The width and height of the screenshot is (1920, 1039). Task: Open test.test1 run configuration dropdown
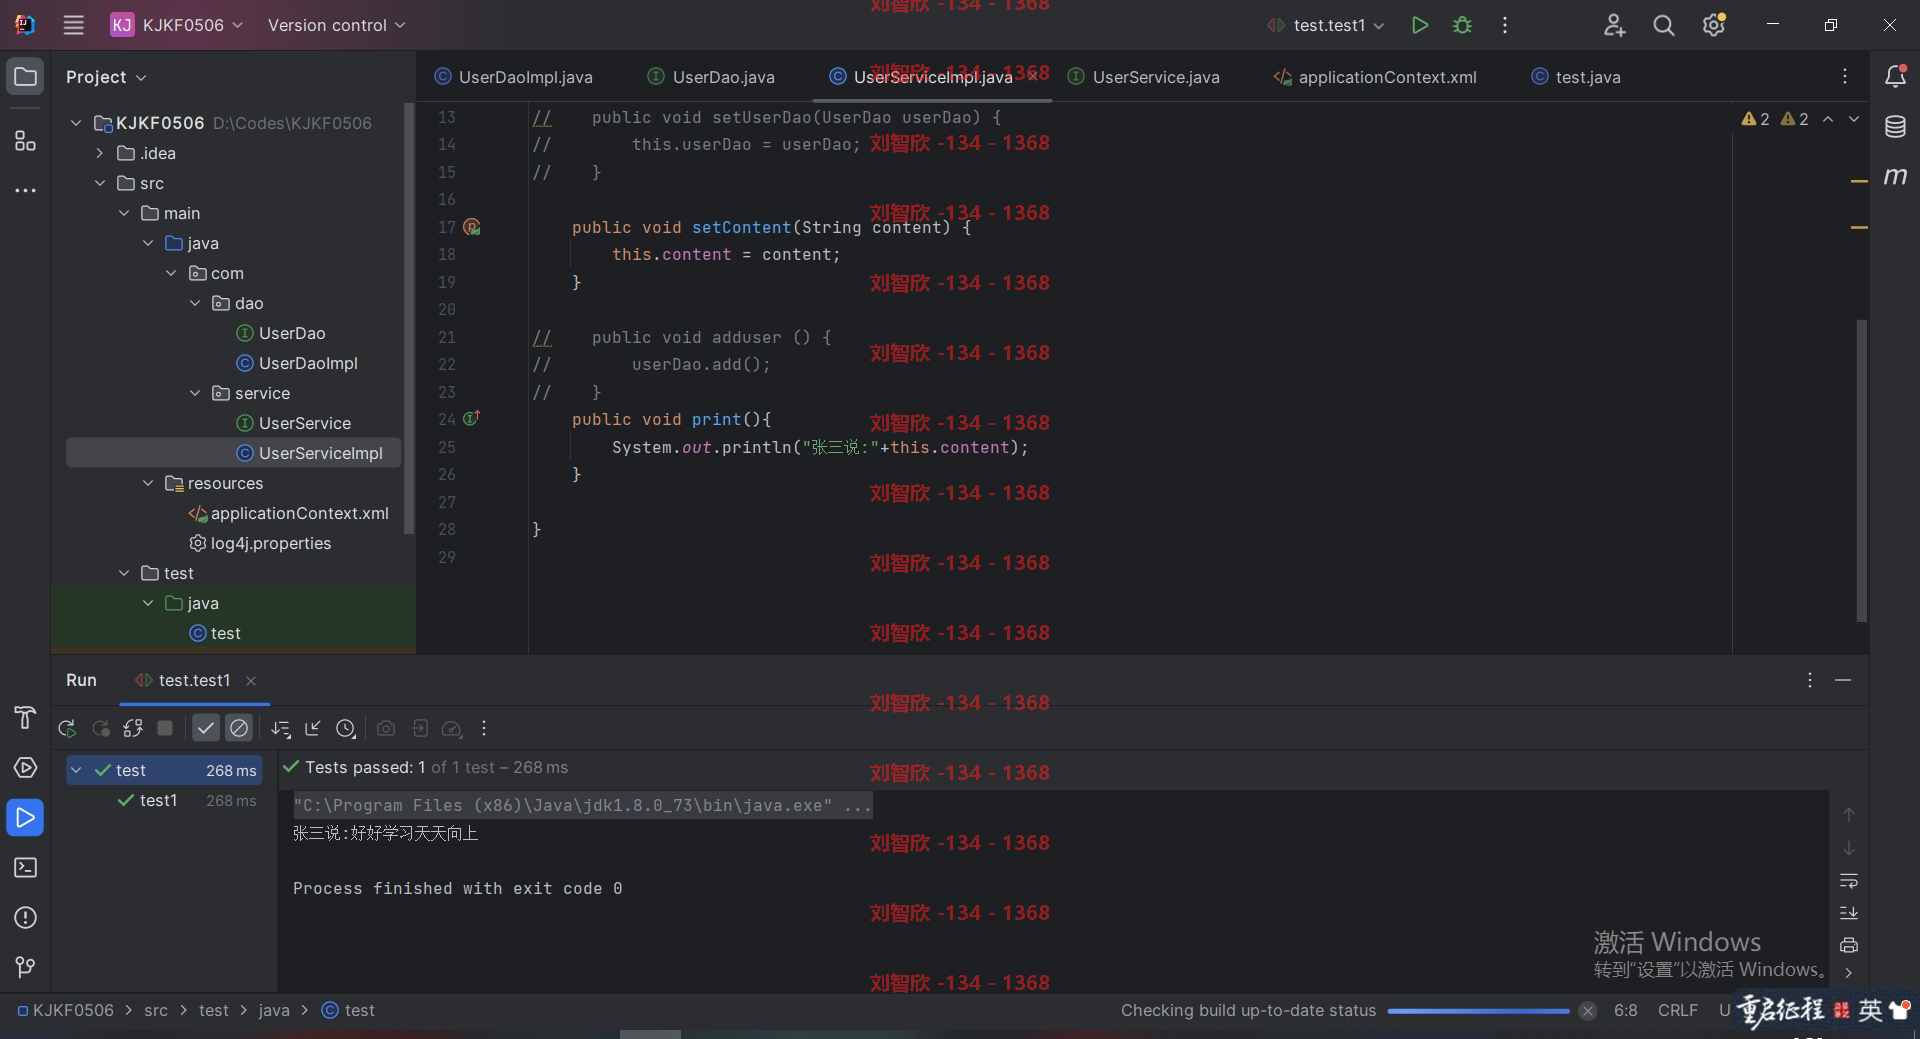pos(1327,25)
